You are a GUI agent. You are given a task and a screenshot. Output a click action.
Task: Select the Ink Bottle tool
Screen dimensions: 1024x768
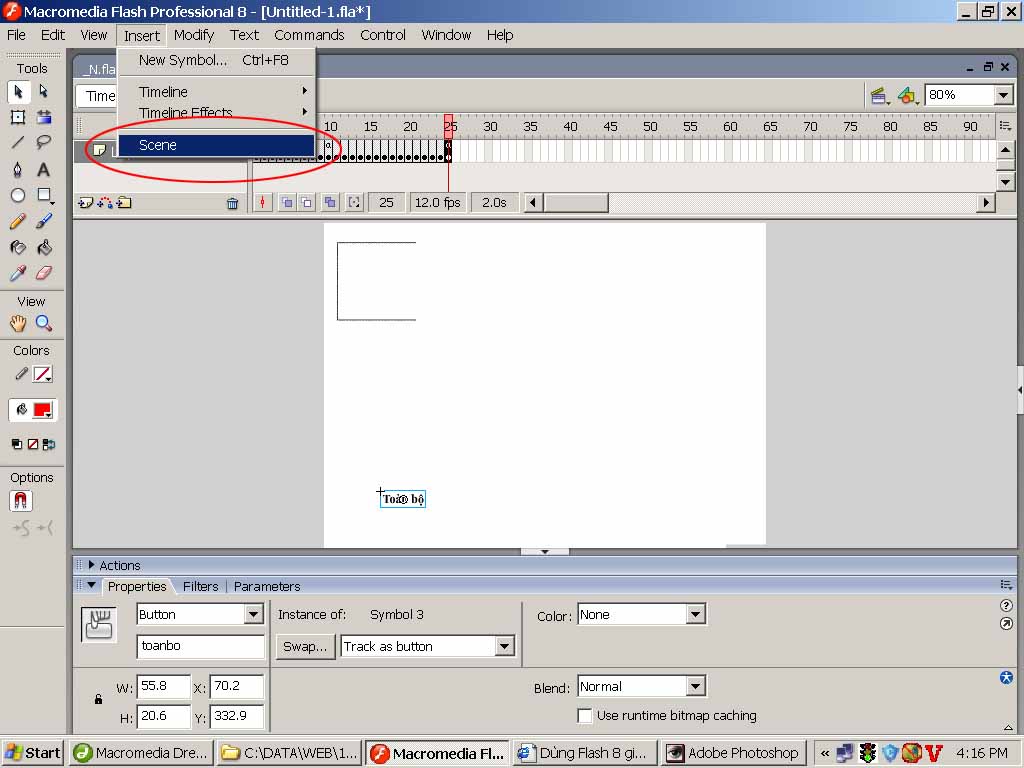point(18,248)
